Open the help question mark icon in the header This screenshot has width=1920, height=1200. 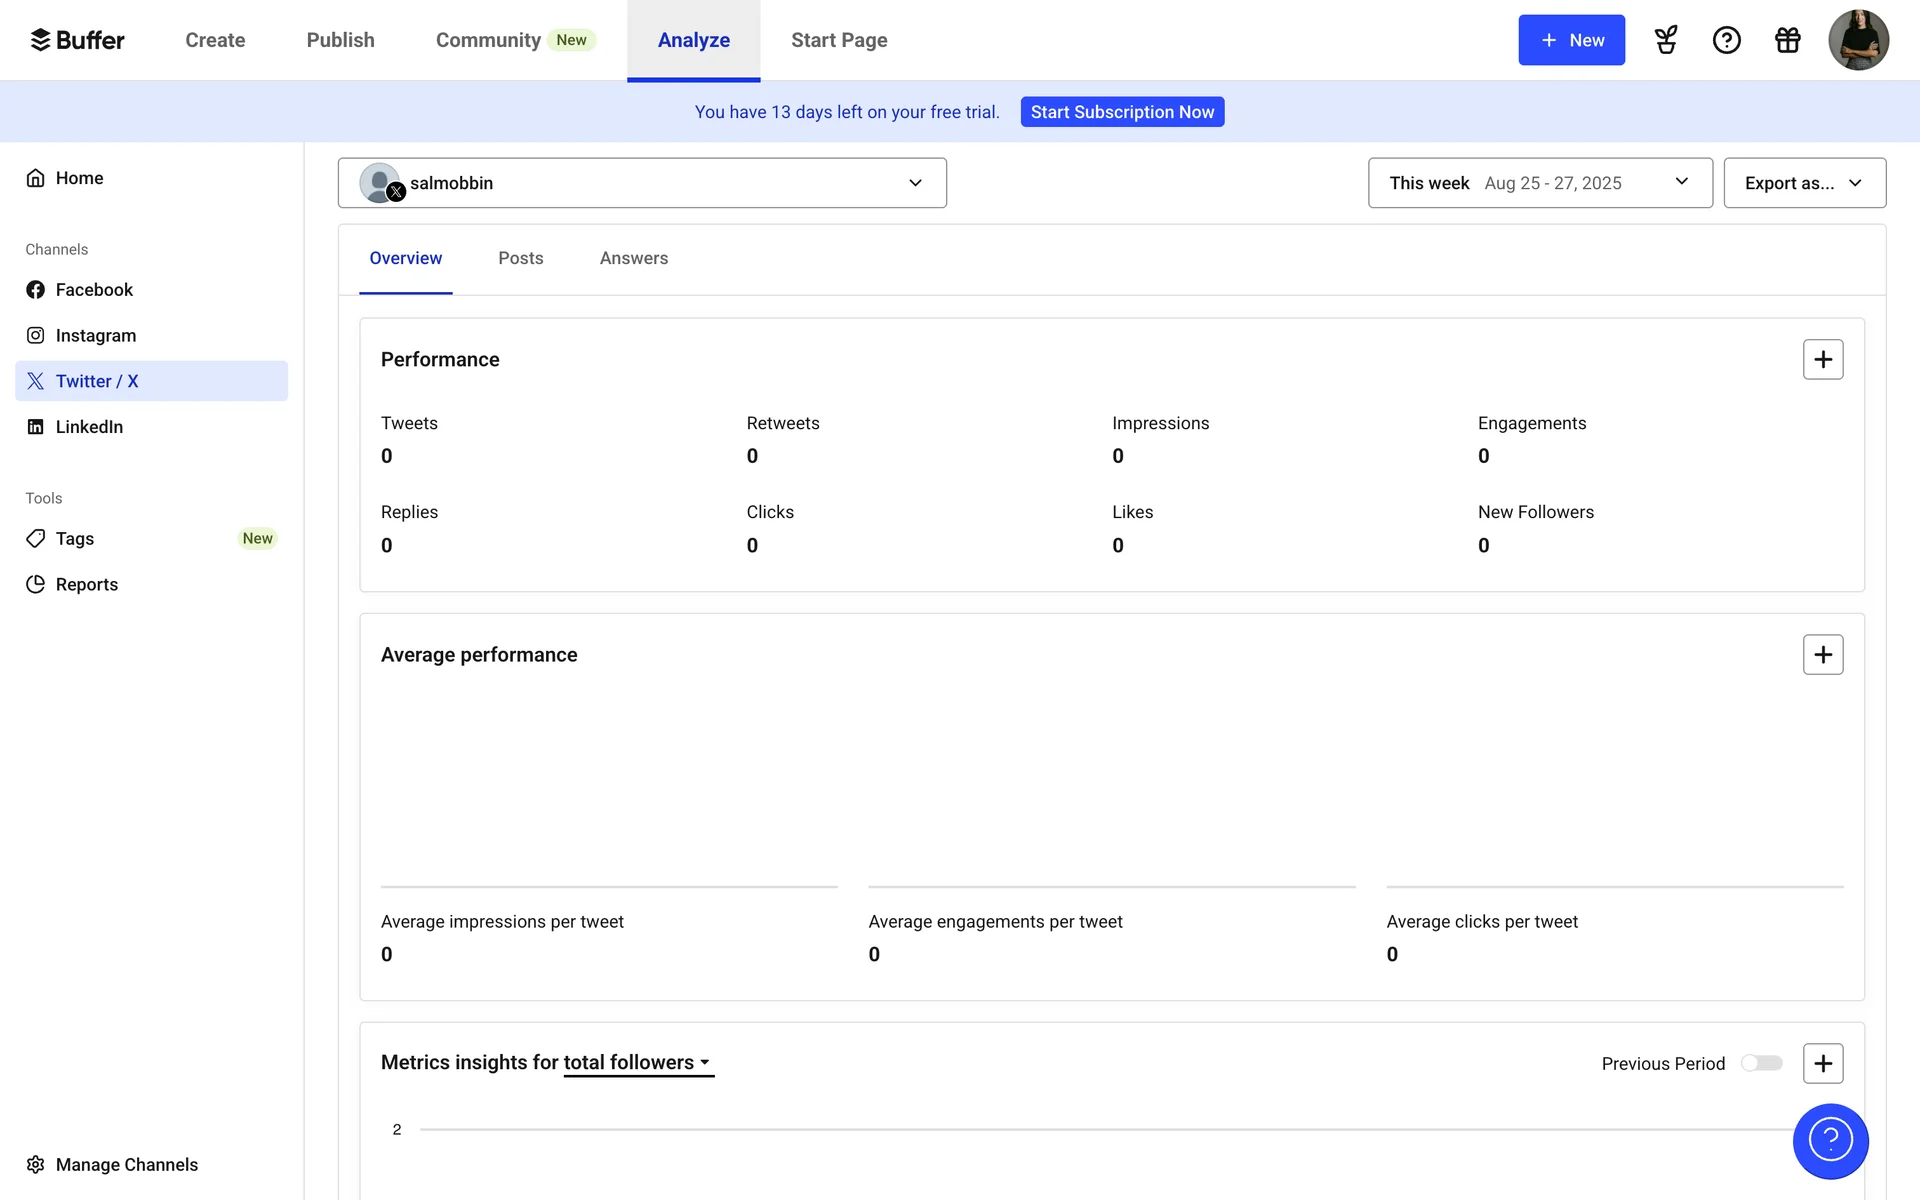tap(1726, 40)
